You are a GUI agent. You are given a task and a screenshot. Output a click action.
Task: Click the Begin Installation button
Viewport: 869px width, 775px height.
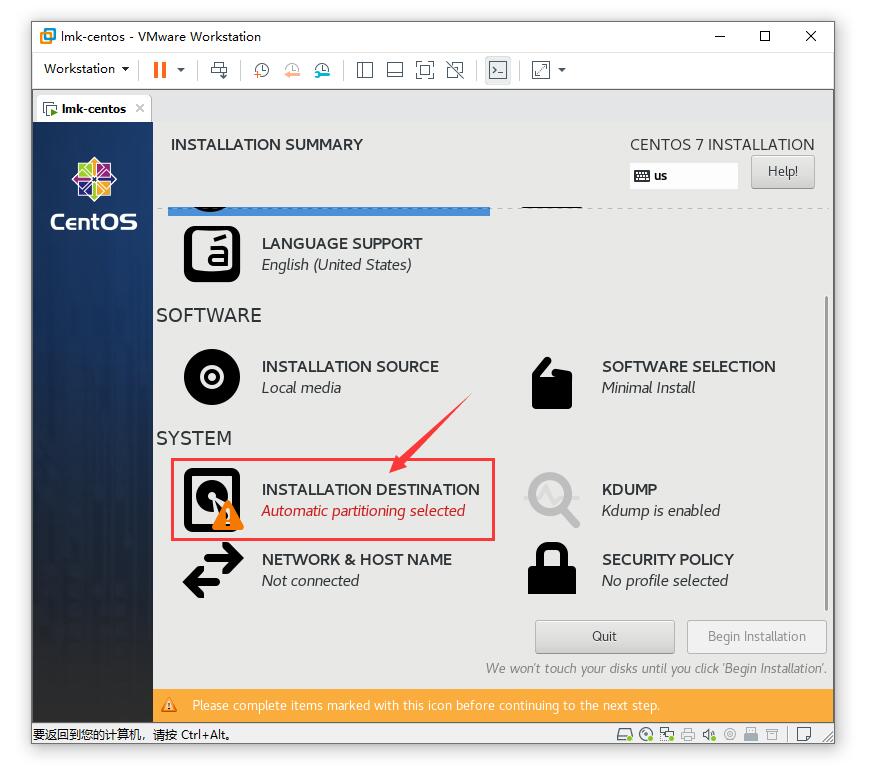click(756, 636)
